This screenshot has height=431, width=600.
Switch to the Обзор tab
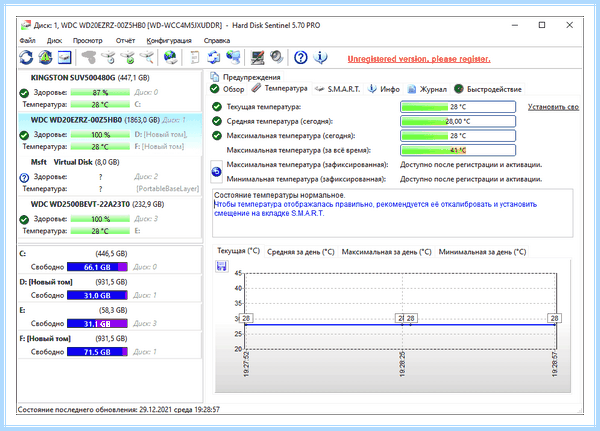(227, 89)
